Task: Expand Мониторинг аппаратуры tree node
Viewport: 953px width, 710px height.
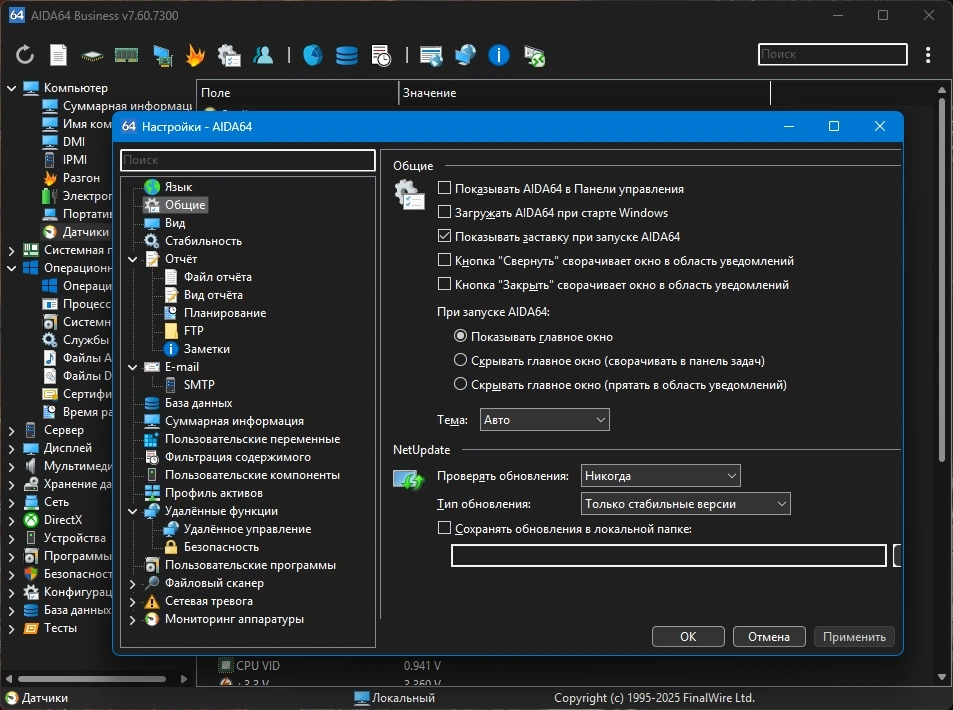Action: click(132, 619)
